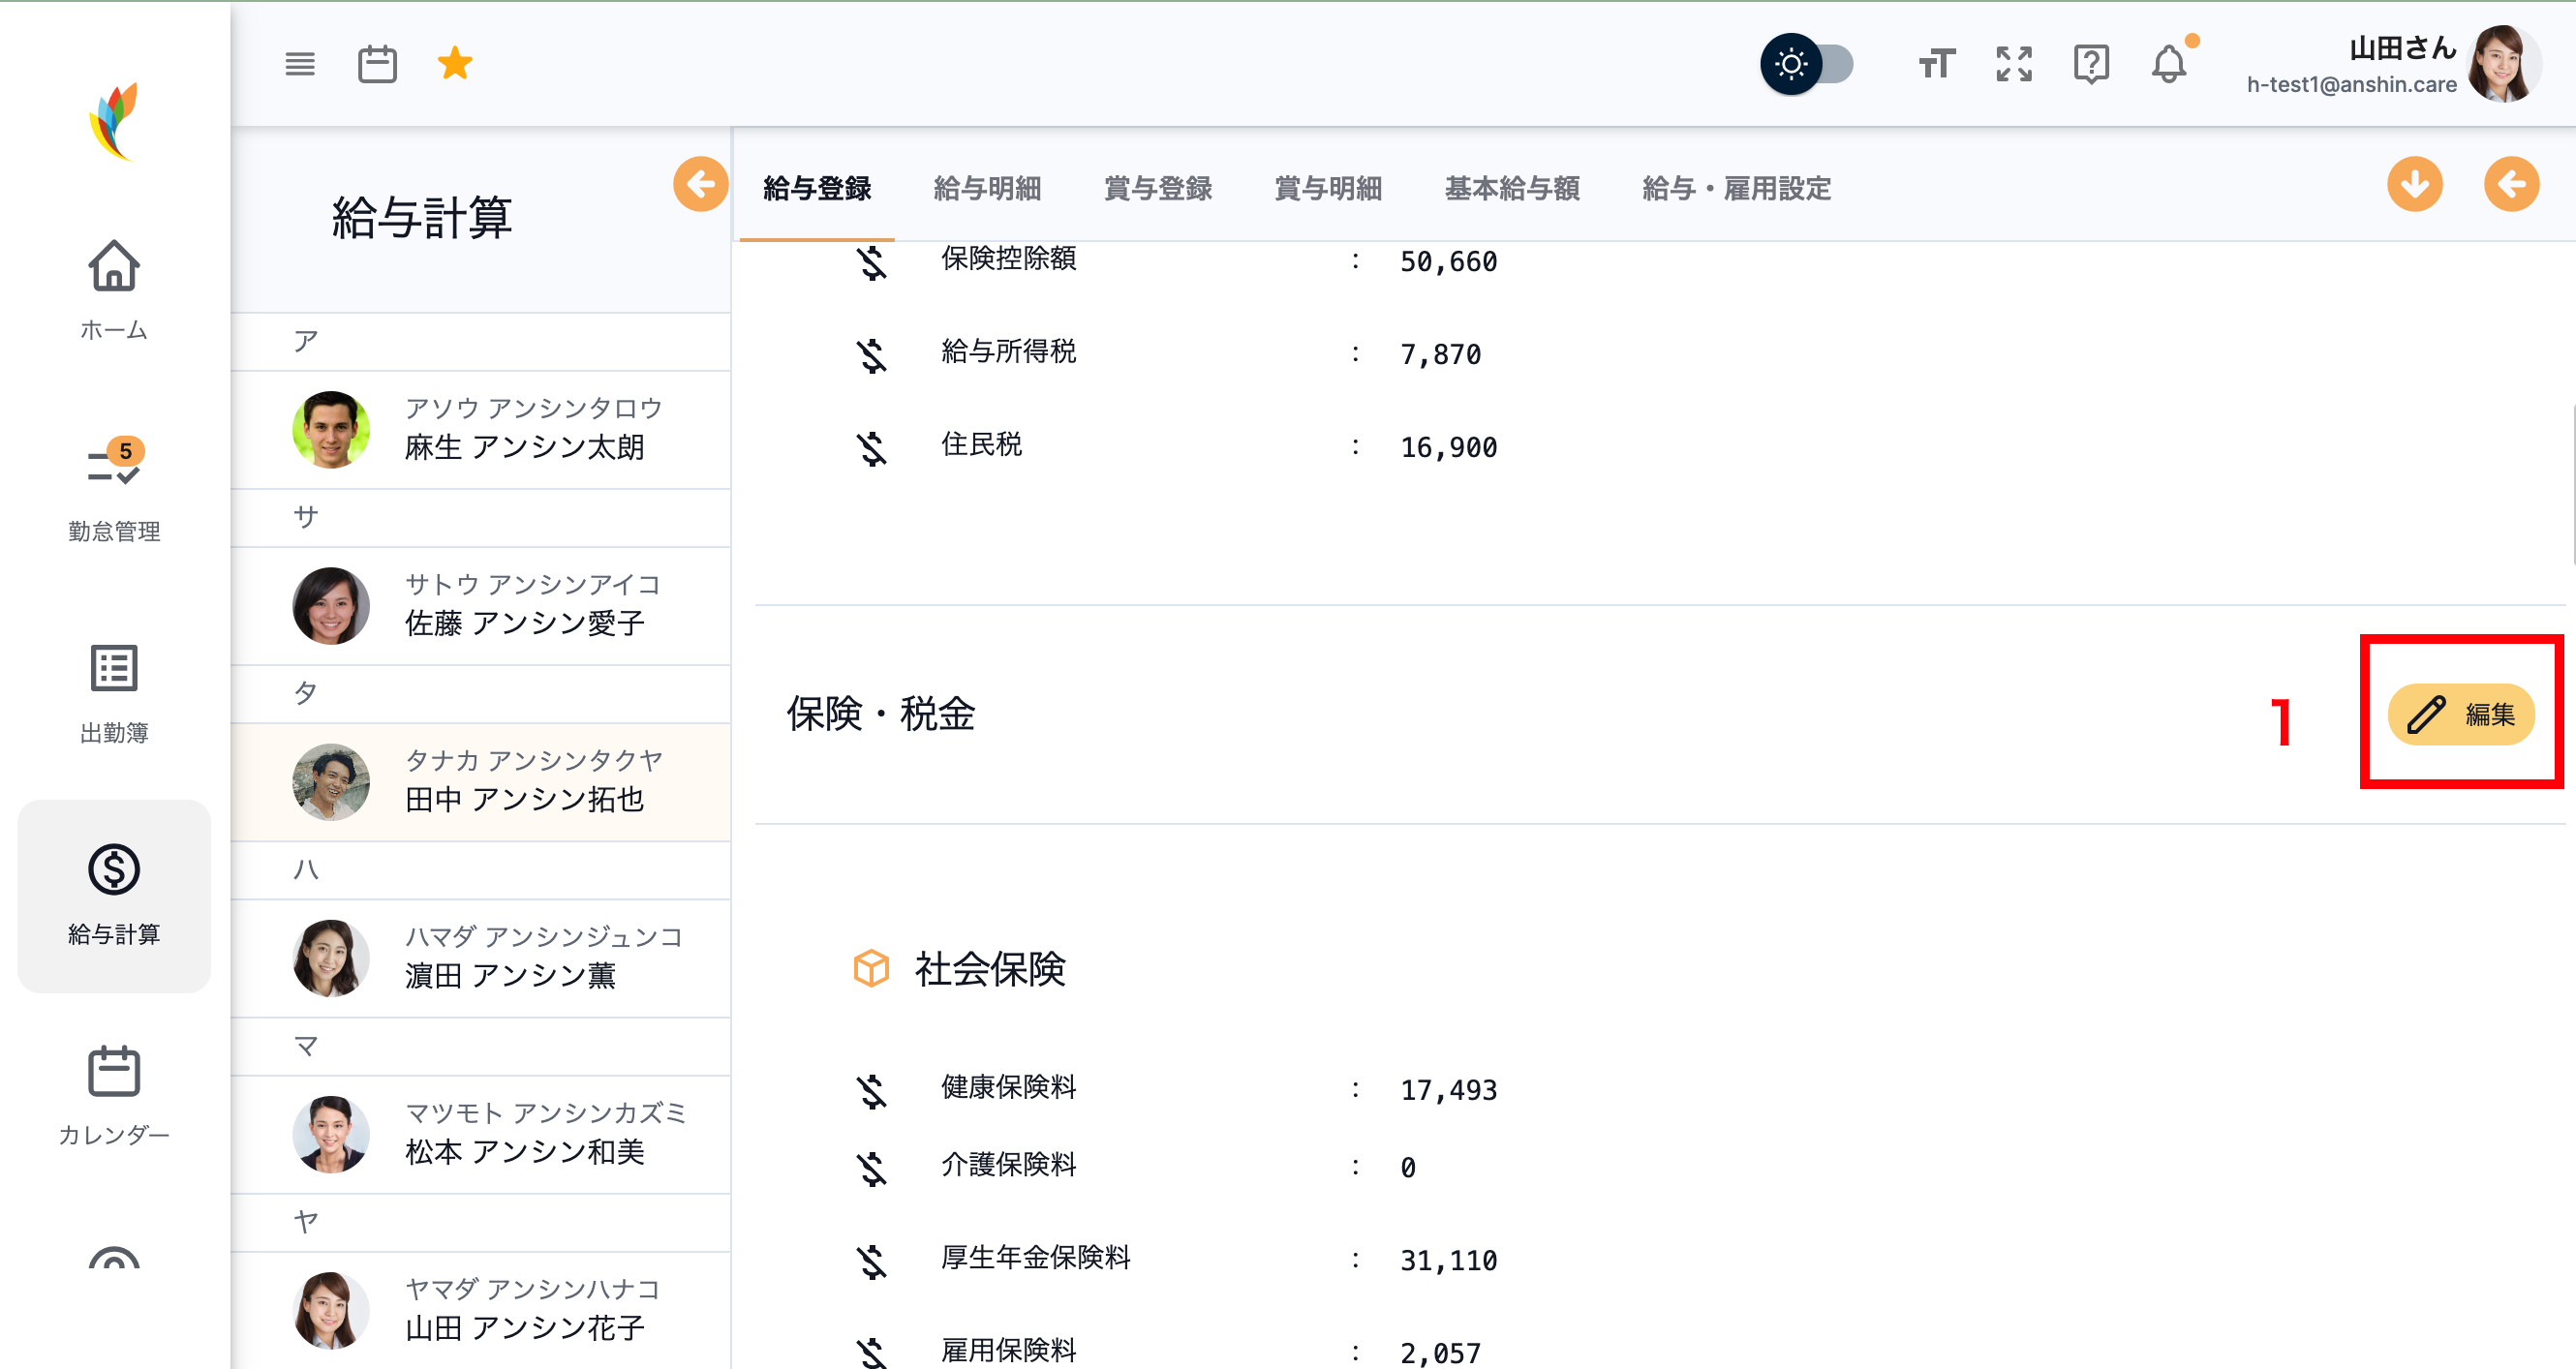Click the calendar icon in top toolbar
The height and width of the screenshot is (1369, 2576).
pyautogui.click(x=377, y=65)
